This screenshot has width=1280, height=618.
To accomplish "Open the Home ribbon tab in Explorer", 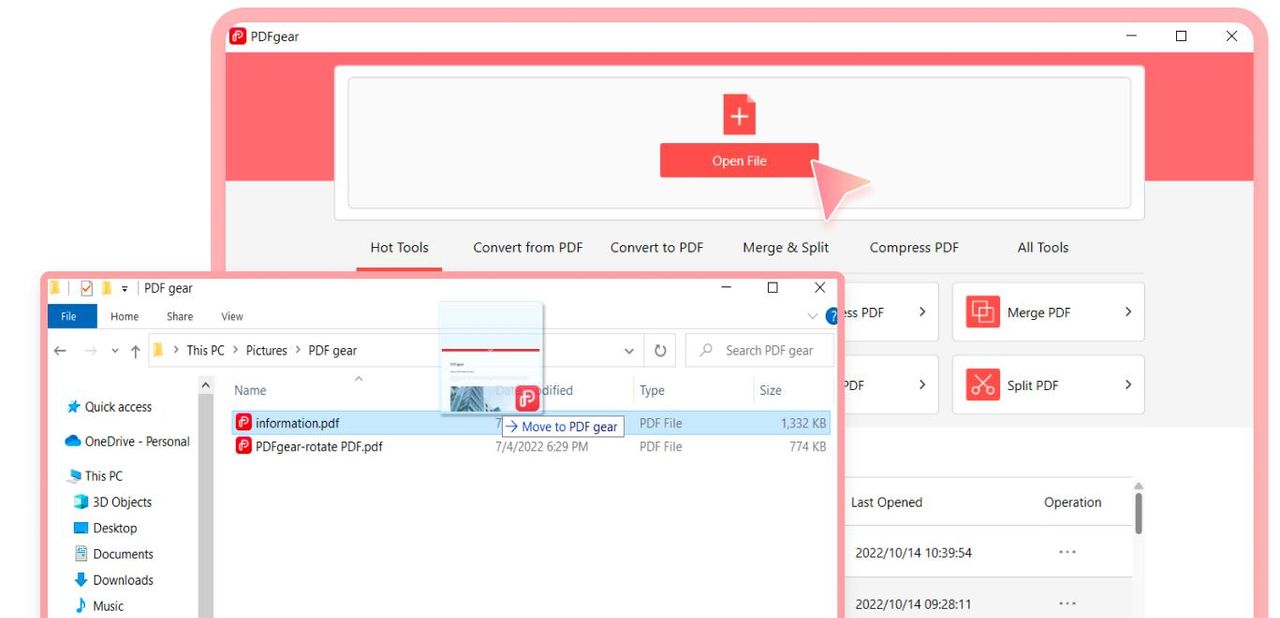I will pos(125,316).
